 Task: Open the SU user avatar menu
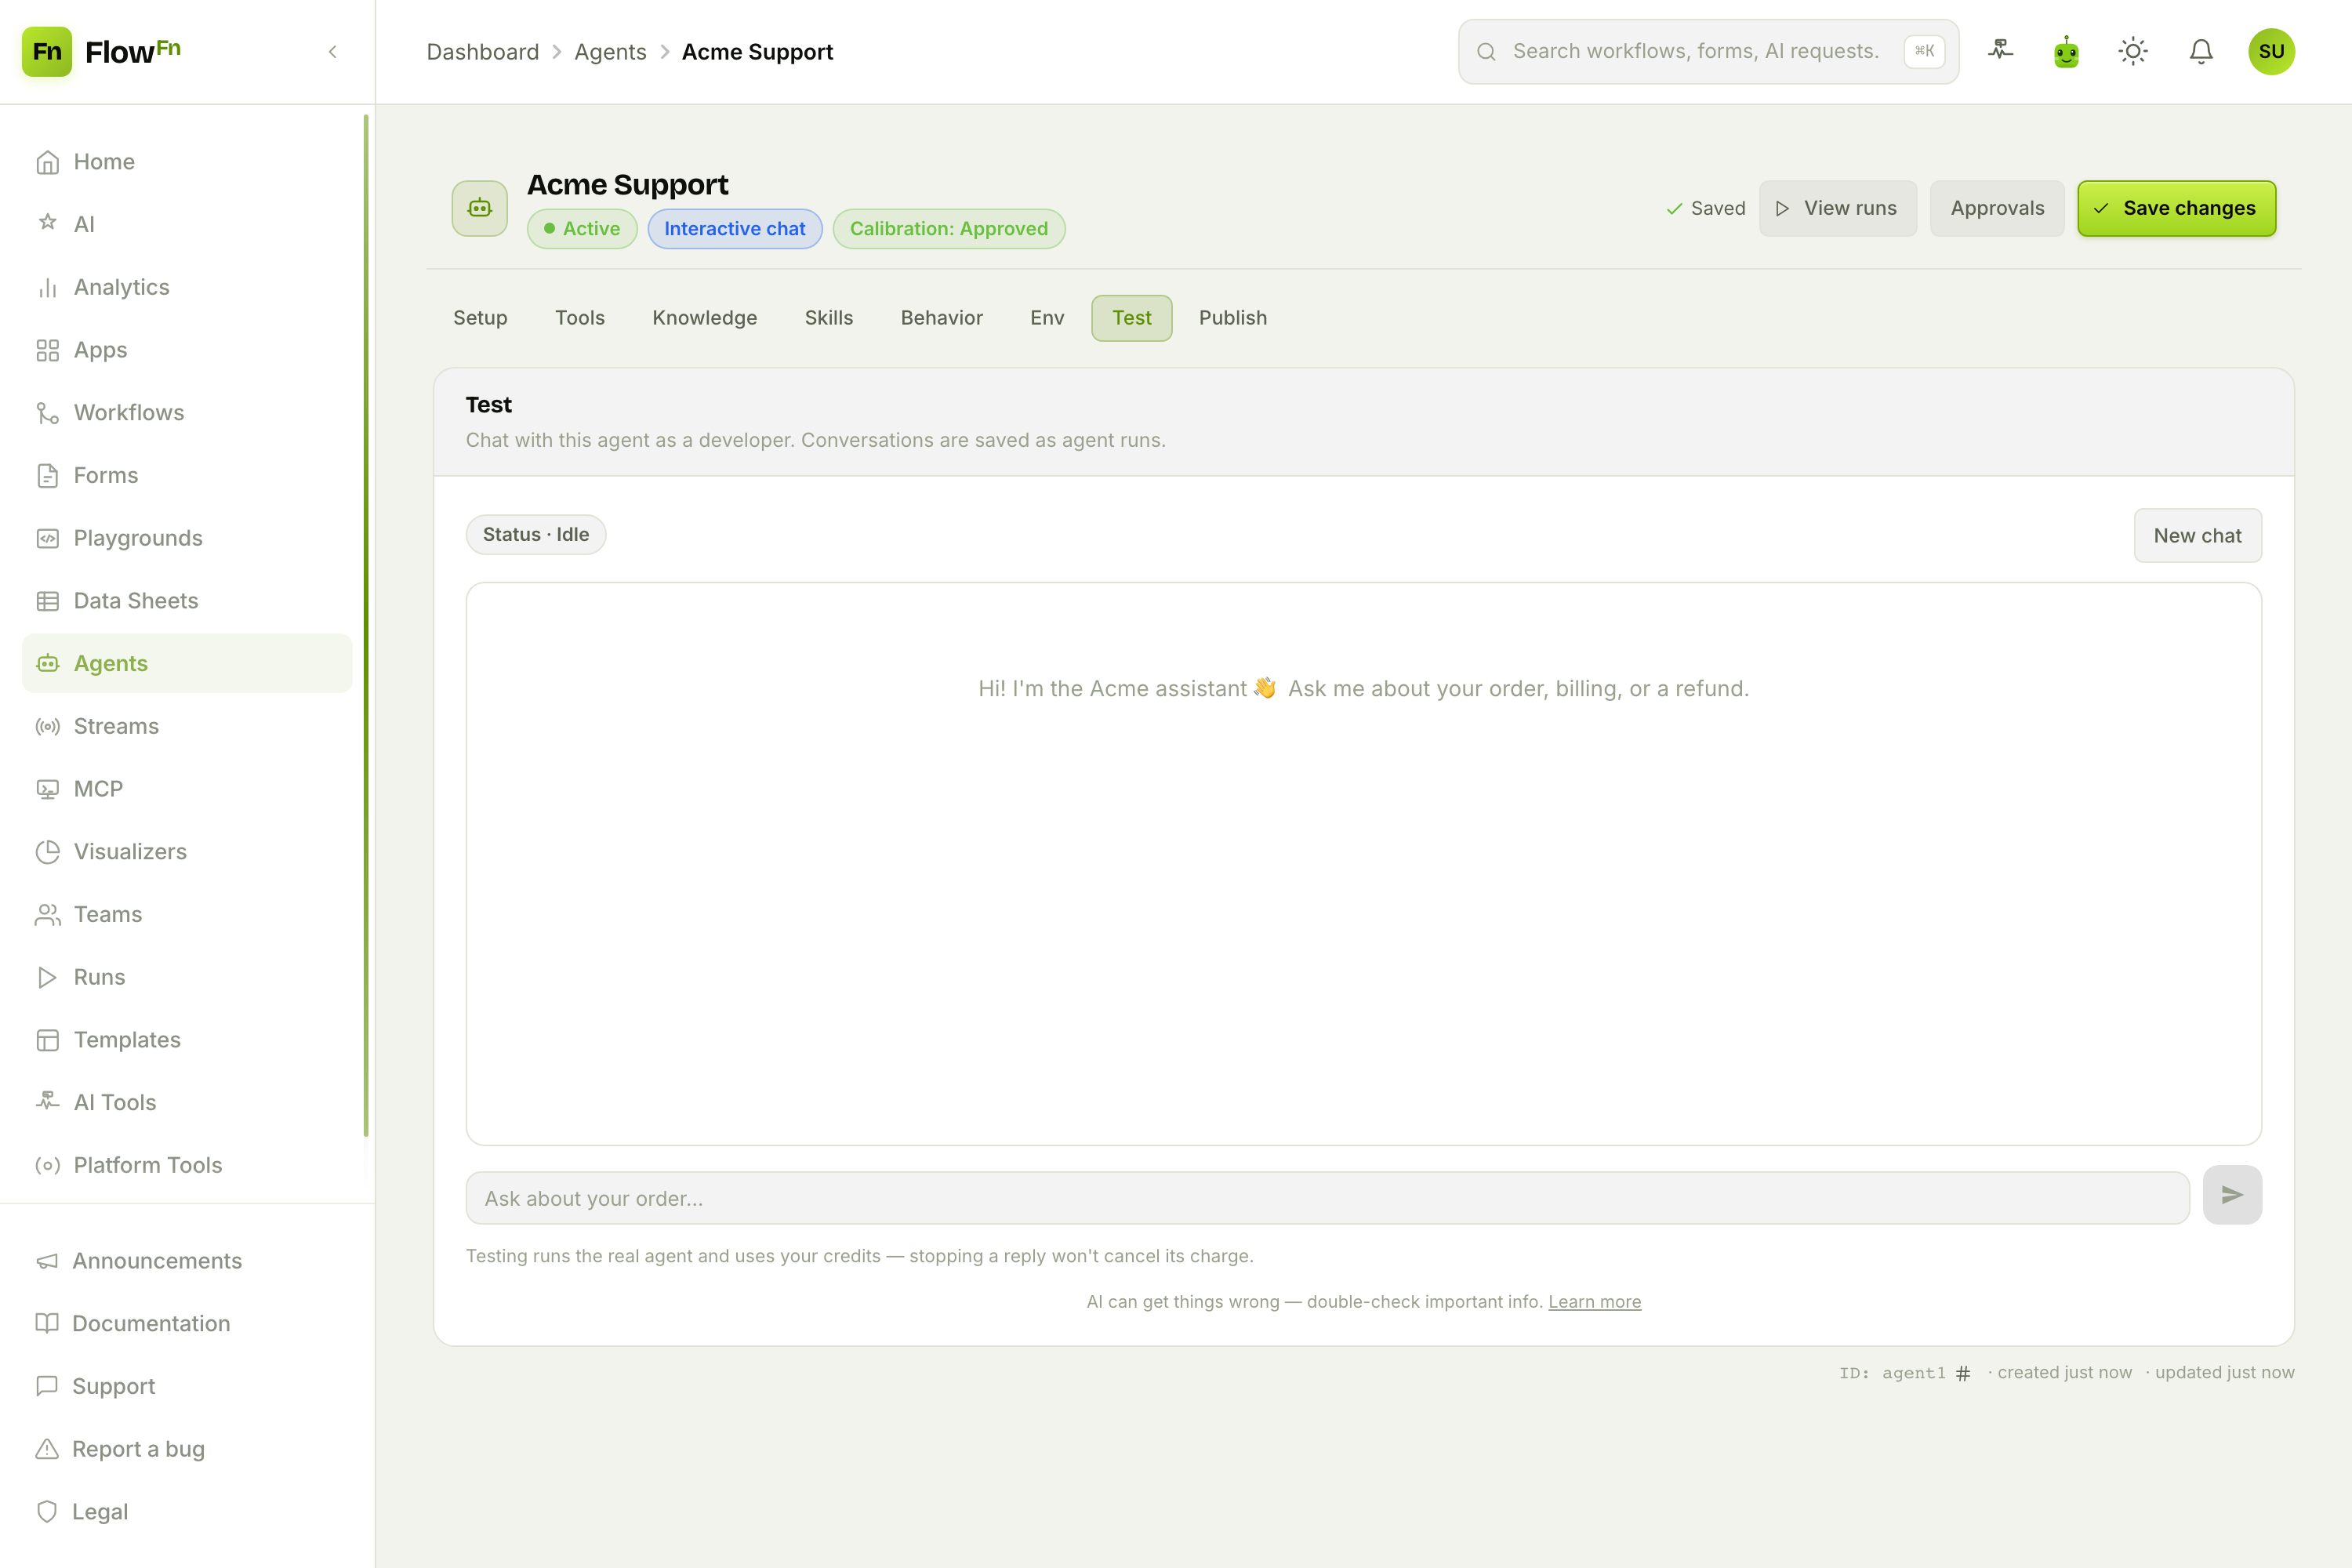tap(2271, 51)
